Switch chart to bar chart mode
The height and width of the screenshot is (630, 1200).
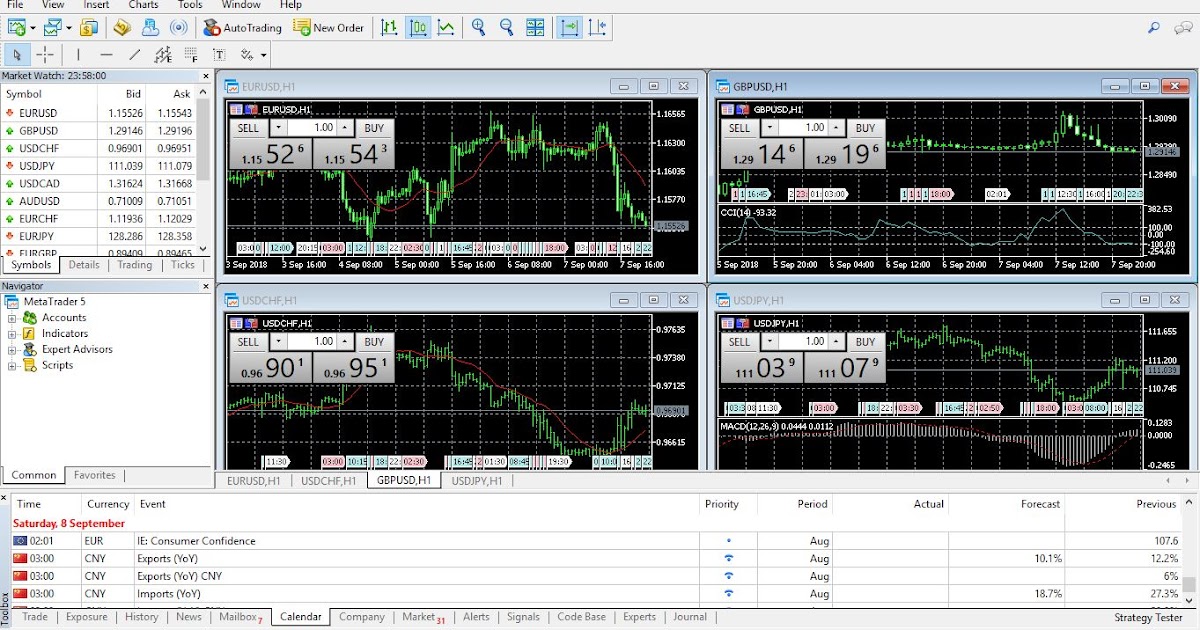click(389, 28)
